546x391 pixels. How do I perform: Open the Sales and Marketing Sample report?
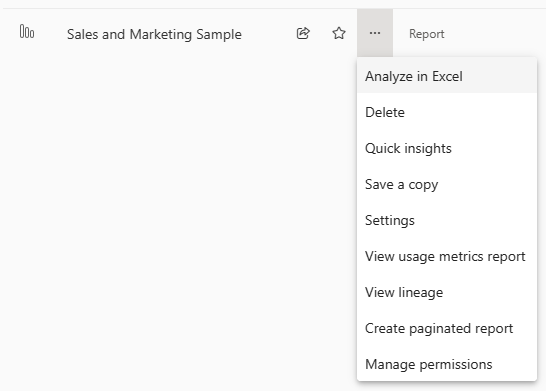(154, 34)
